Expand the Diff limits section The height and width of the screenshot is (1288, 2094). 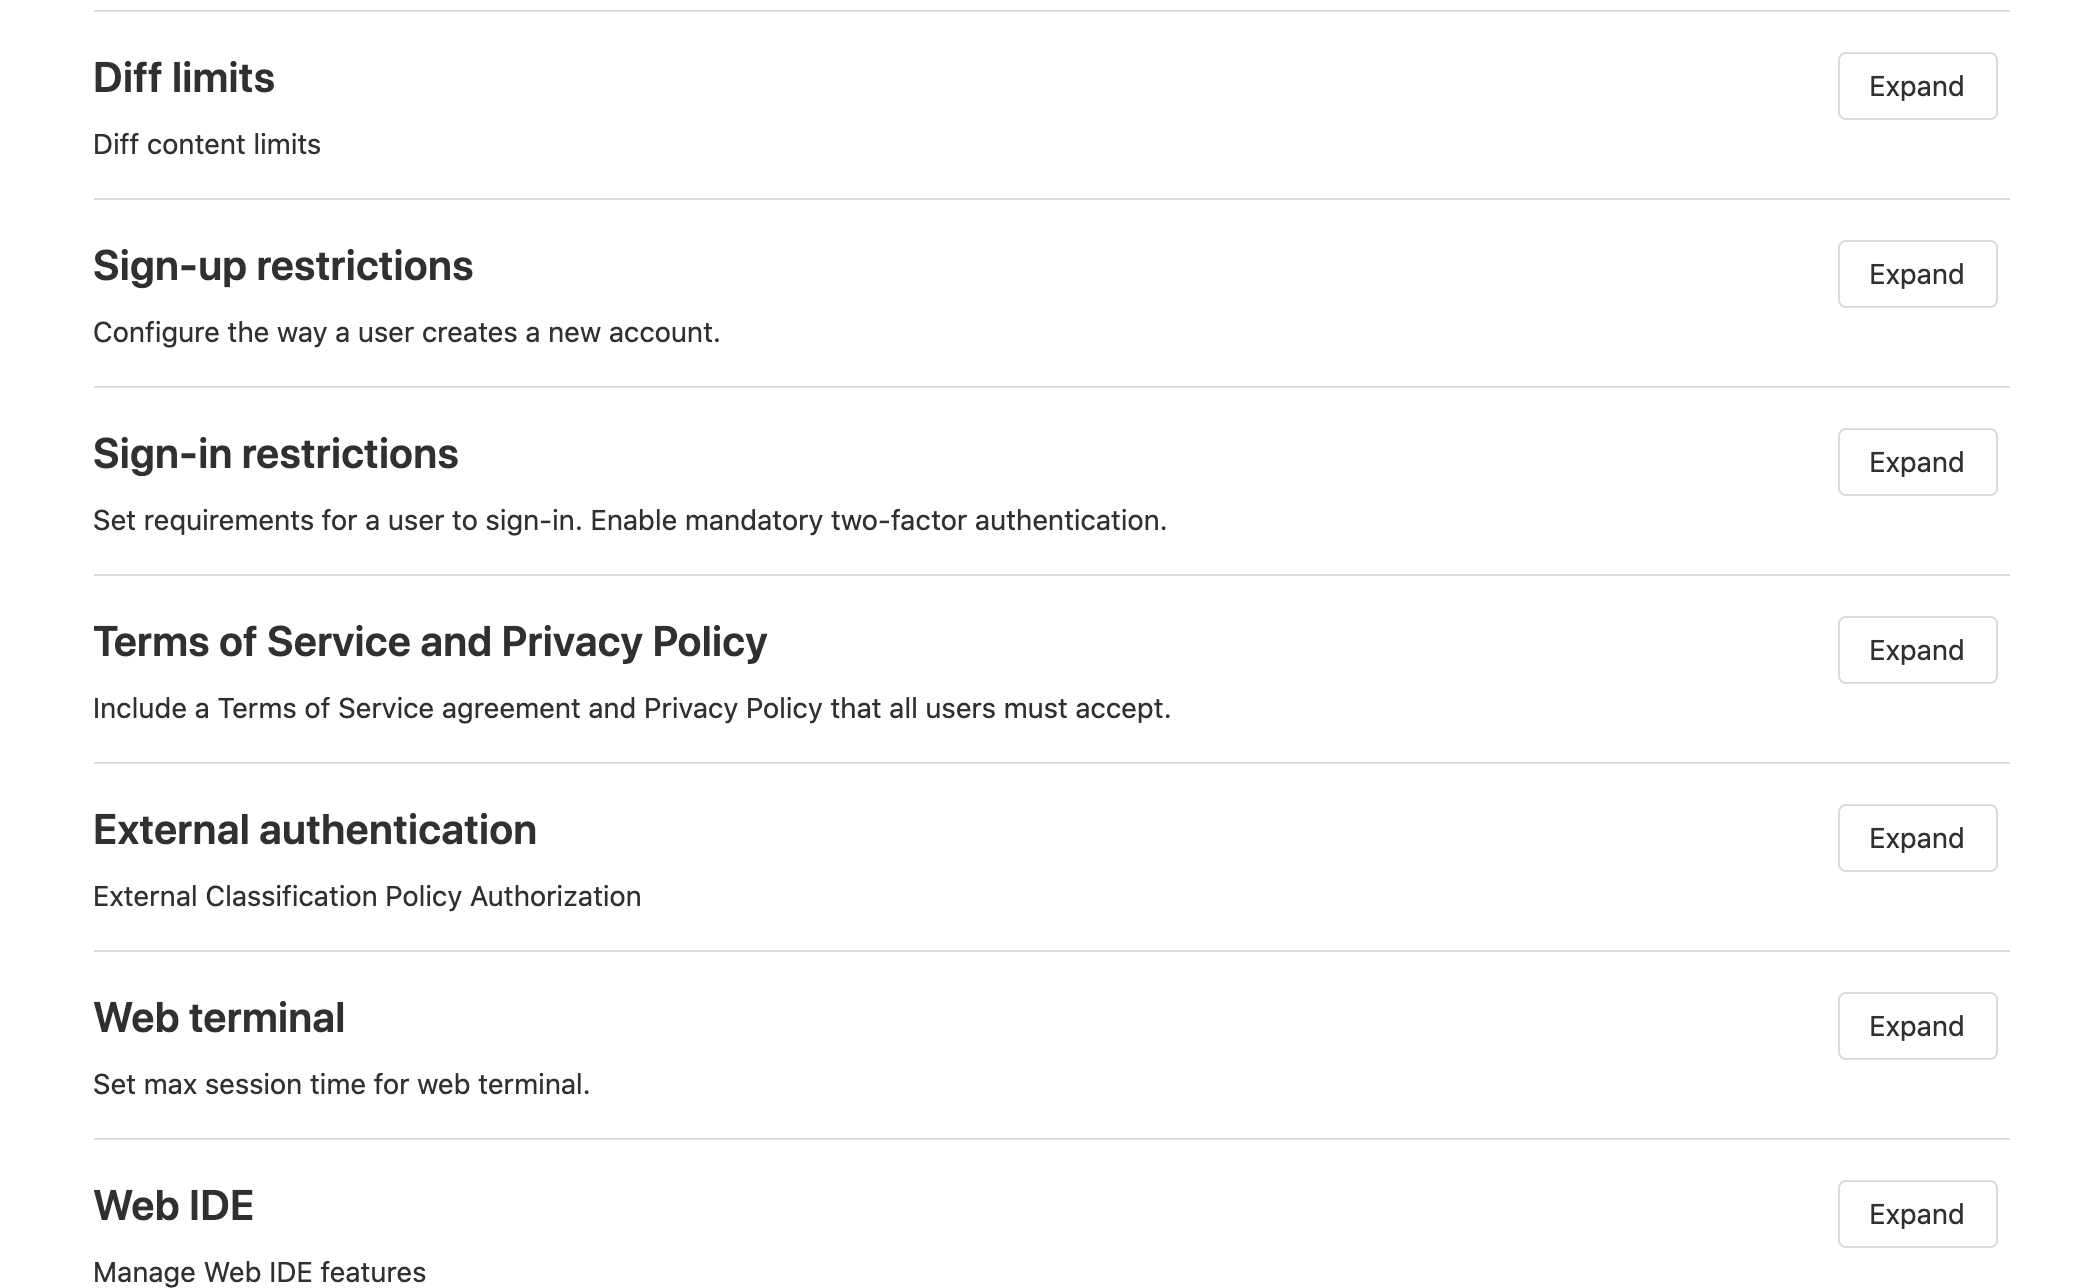(x=1916, y=86)
